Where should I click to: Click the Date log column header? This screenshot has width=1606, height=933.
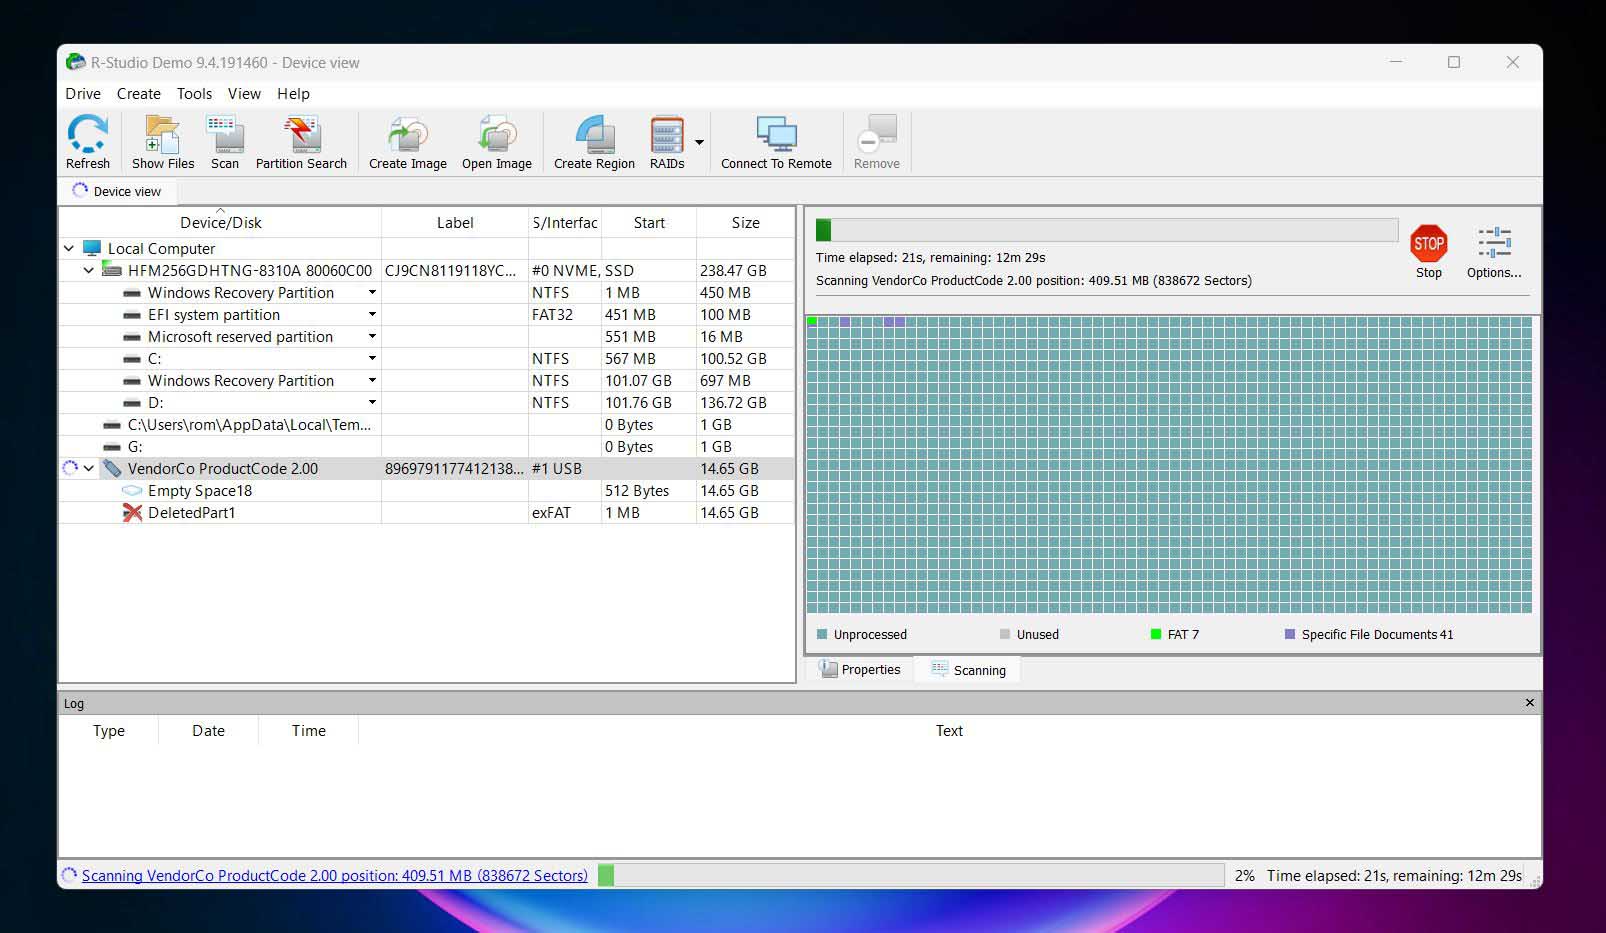coord(208,731)
